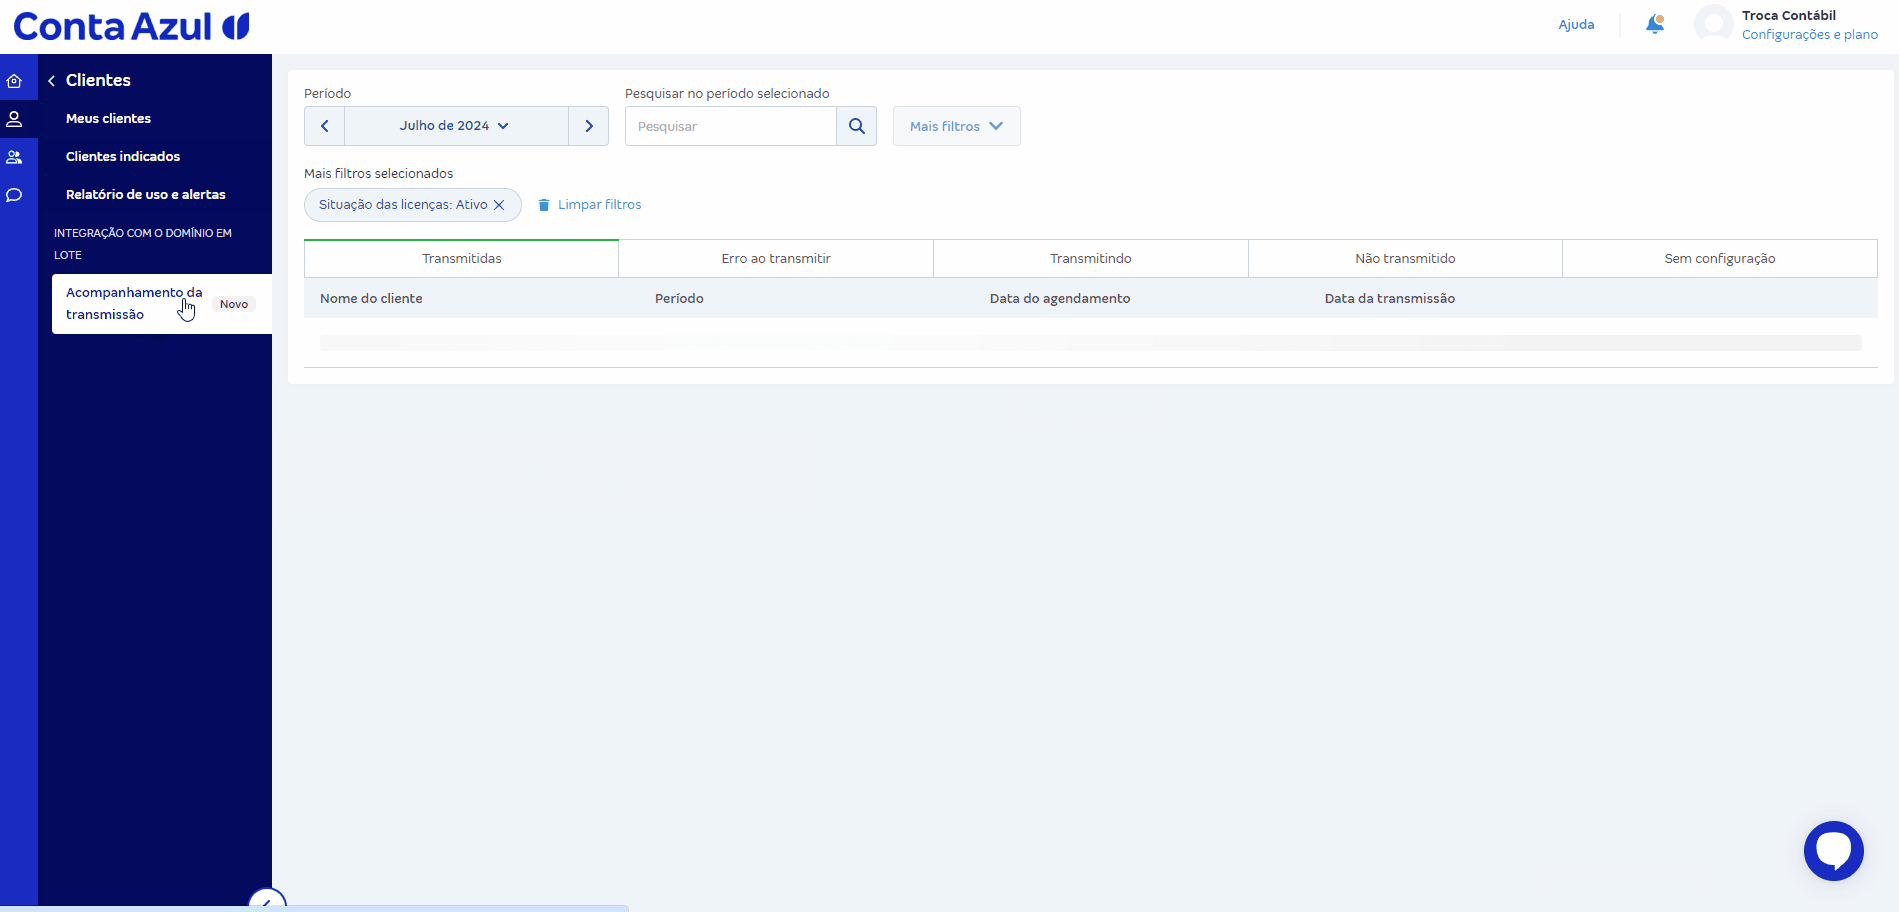The width and height of the screenshot is (1899, 912).
Task: Go to the next month
Action: 589,126
